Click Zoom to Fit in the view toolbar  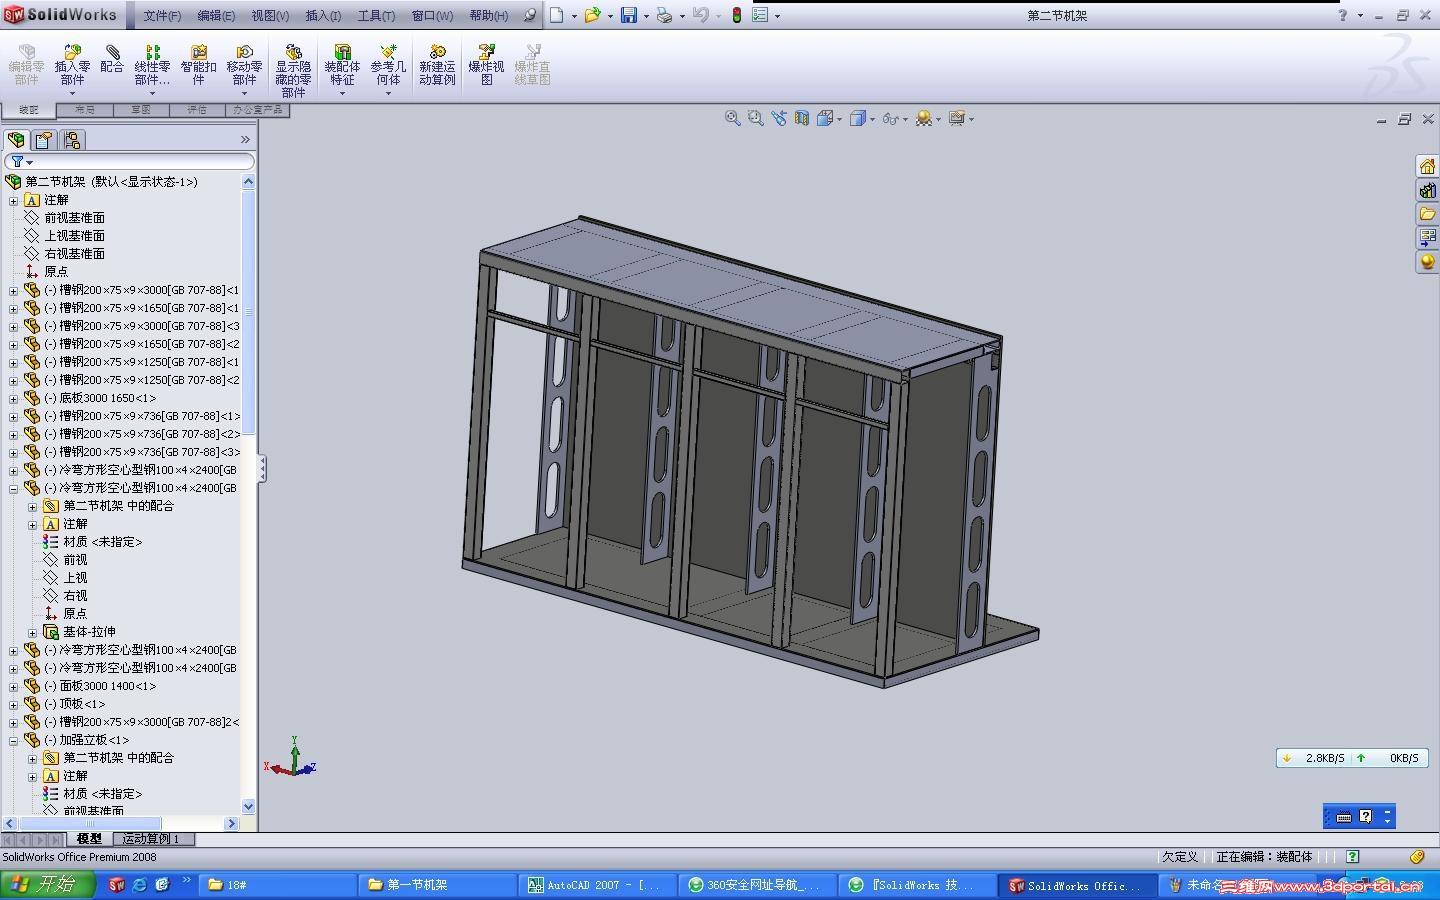pos(733,118)
